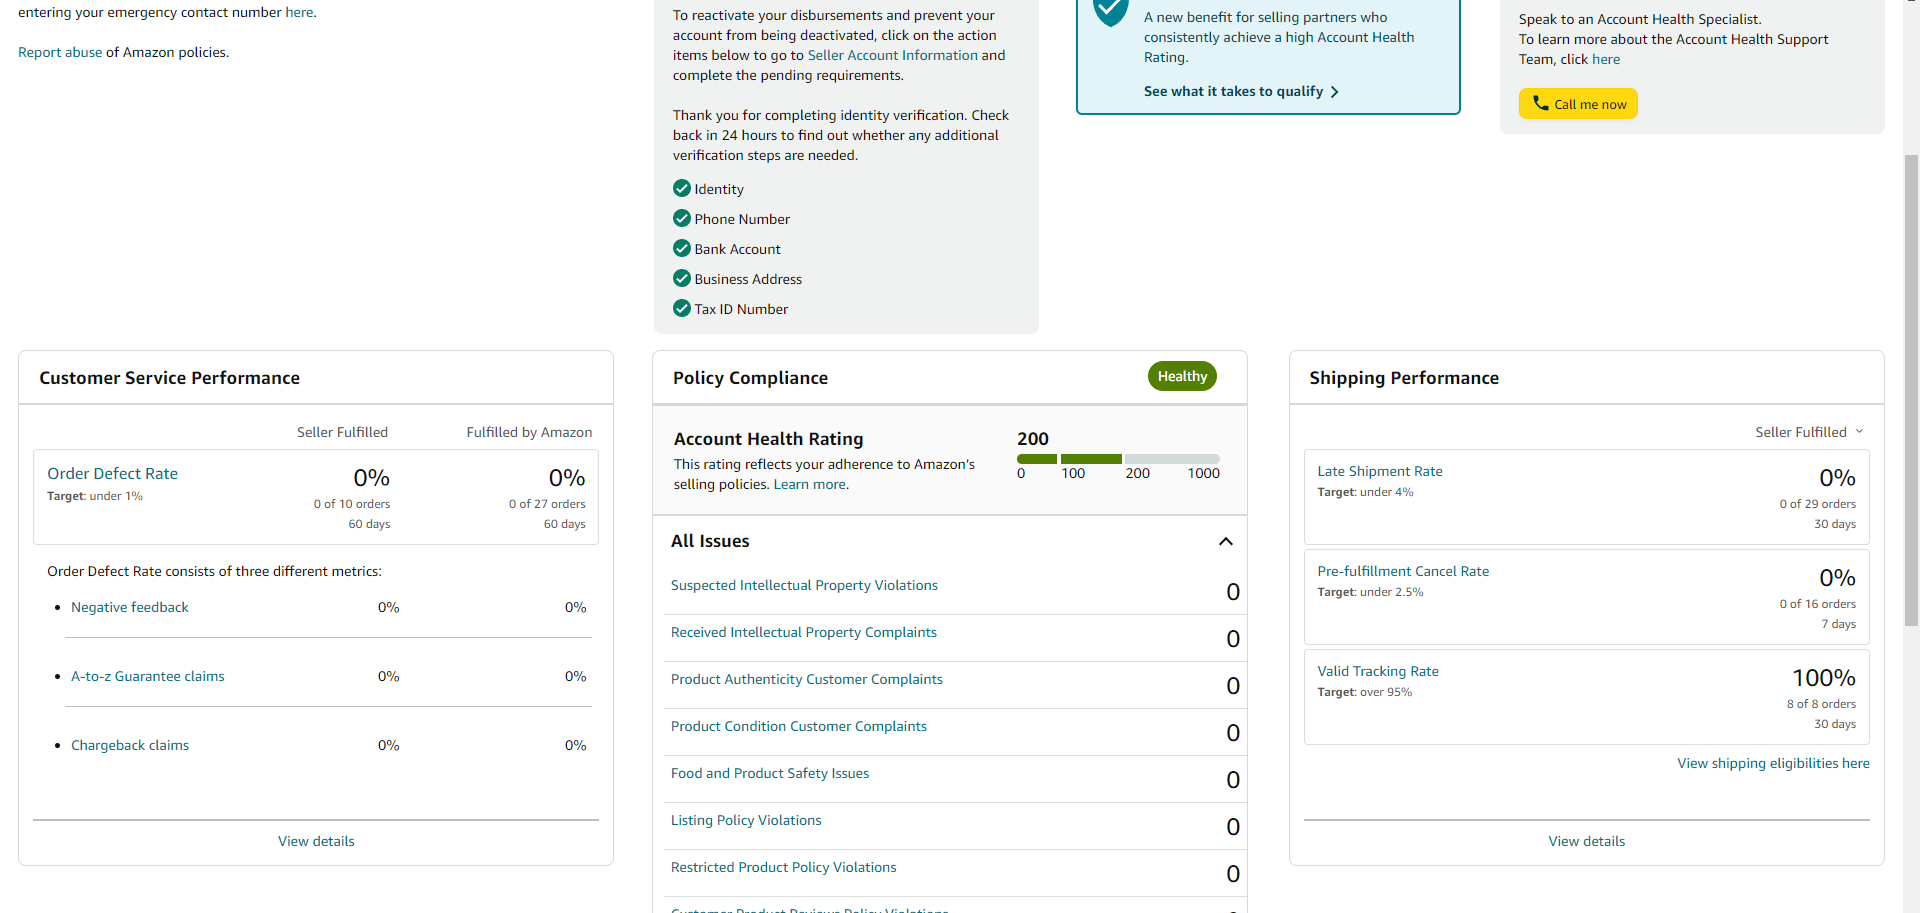Open Chargeback claims metric
Image resolution: width=1920 pixels, height=913 pixels.
[130, 745]
